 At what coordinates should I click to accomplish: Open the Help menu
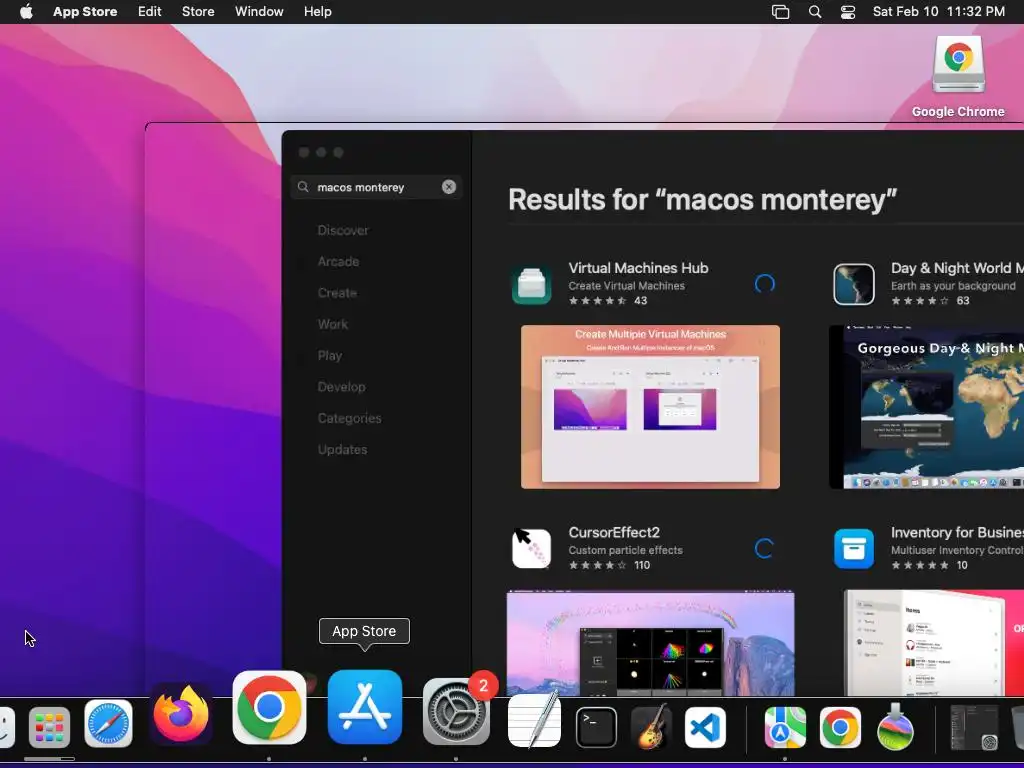pos(317,12)
